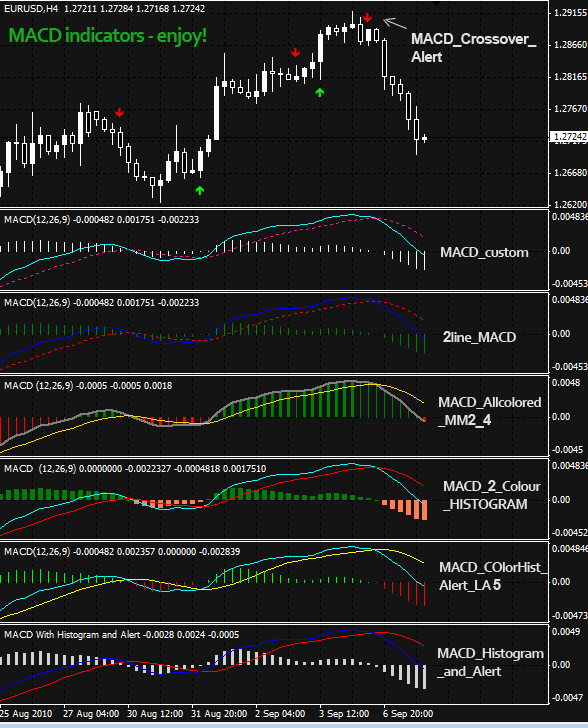
Task: Click the 0.00 zero level in MACD_custom window
Action: tap(561, 251)
